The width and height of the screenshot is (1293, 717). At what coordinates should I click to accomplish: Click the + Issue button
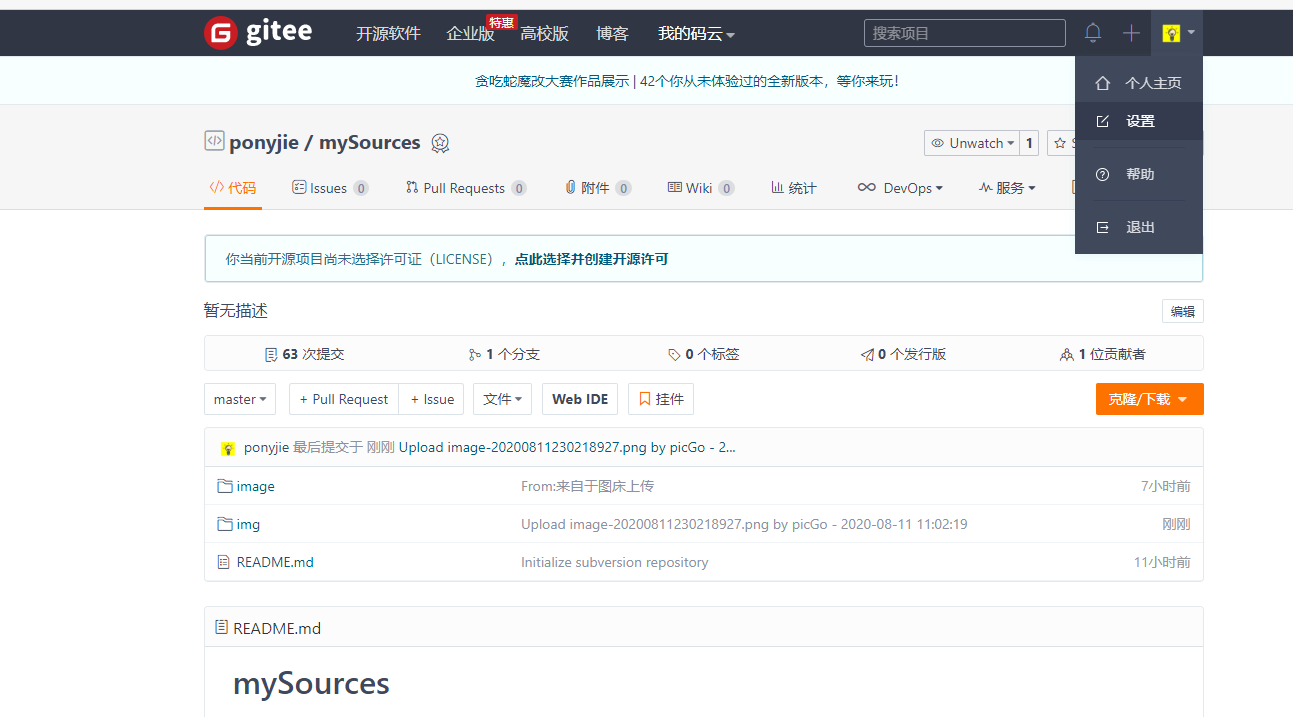(432, 399)
